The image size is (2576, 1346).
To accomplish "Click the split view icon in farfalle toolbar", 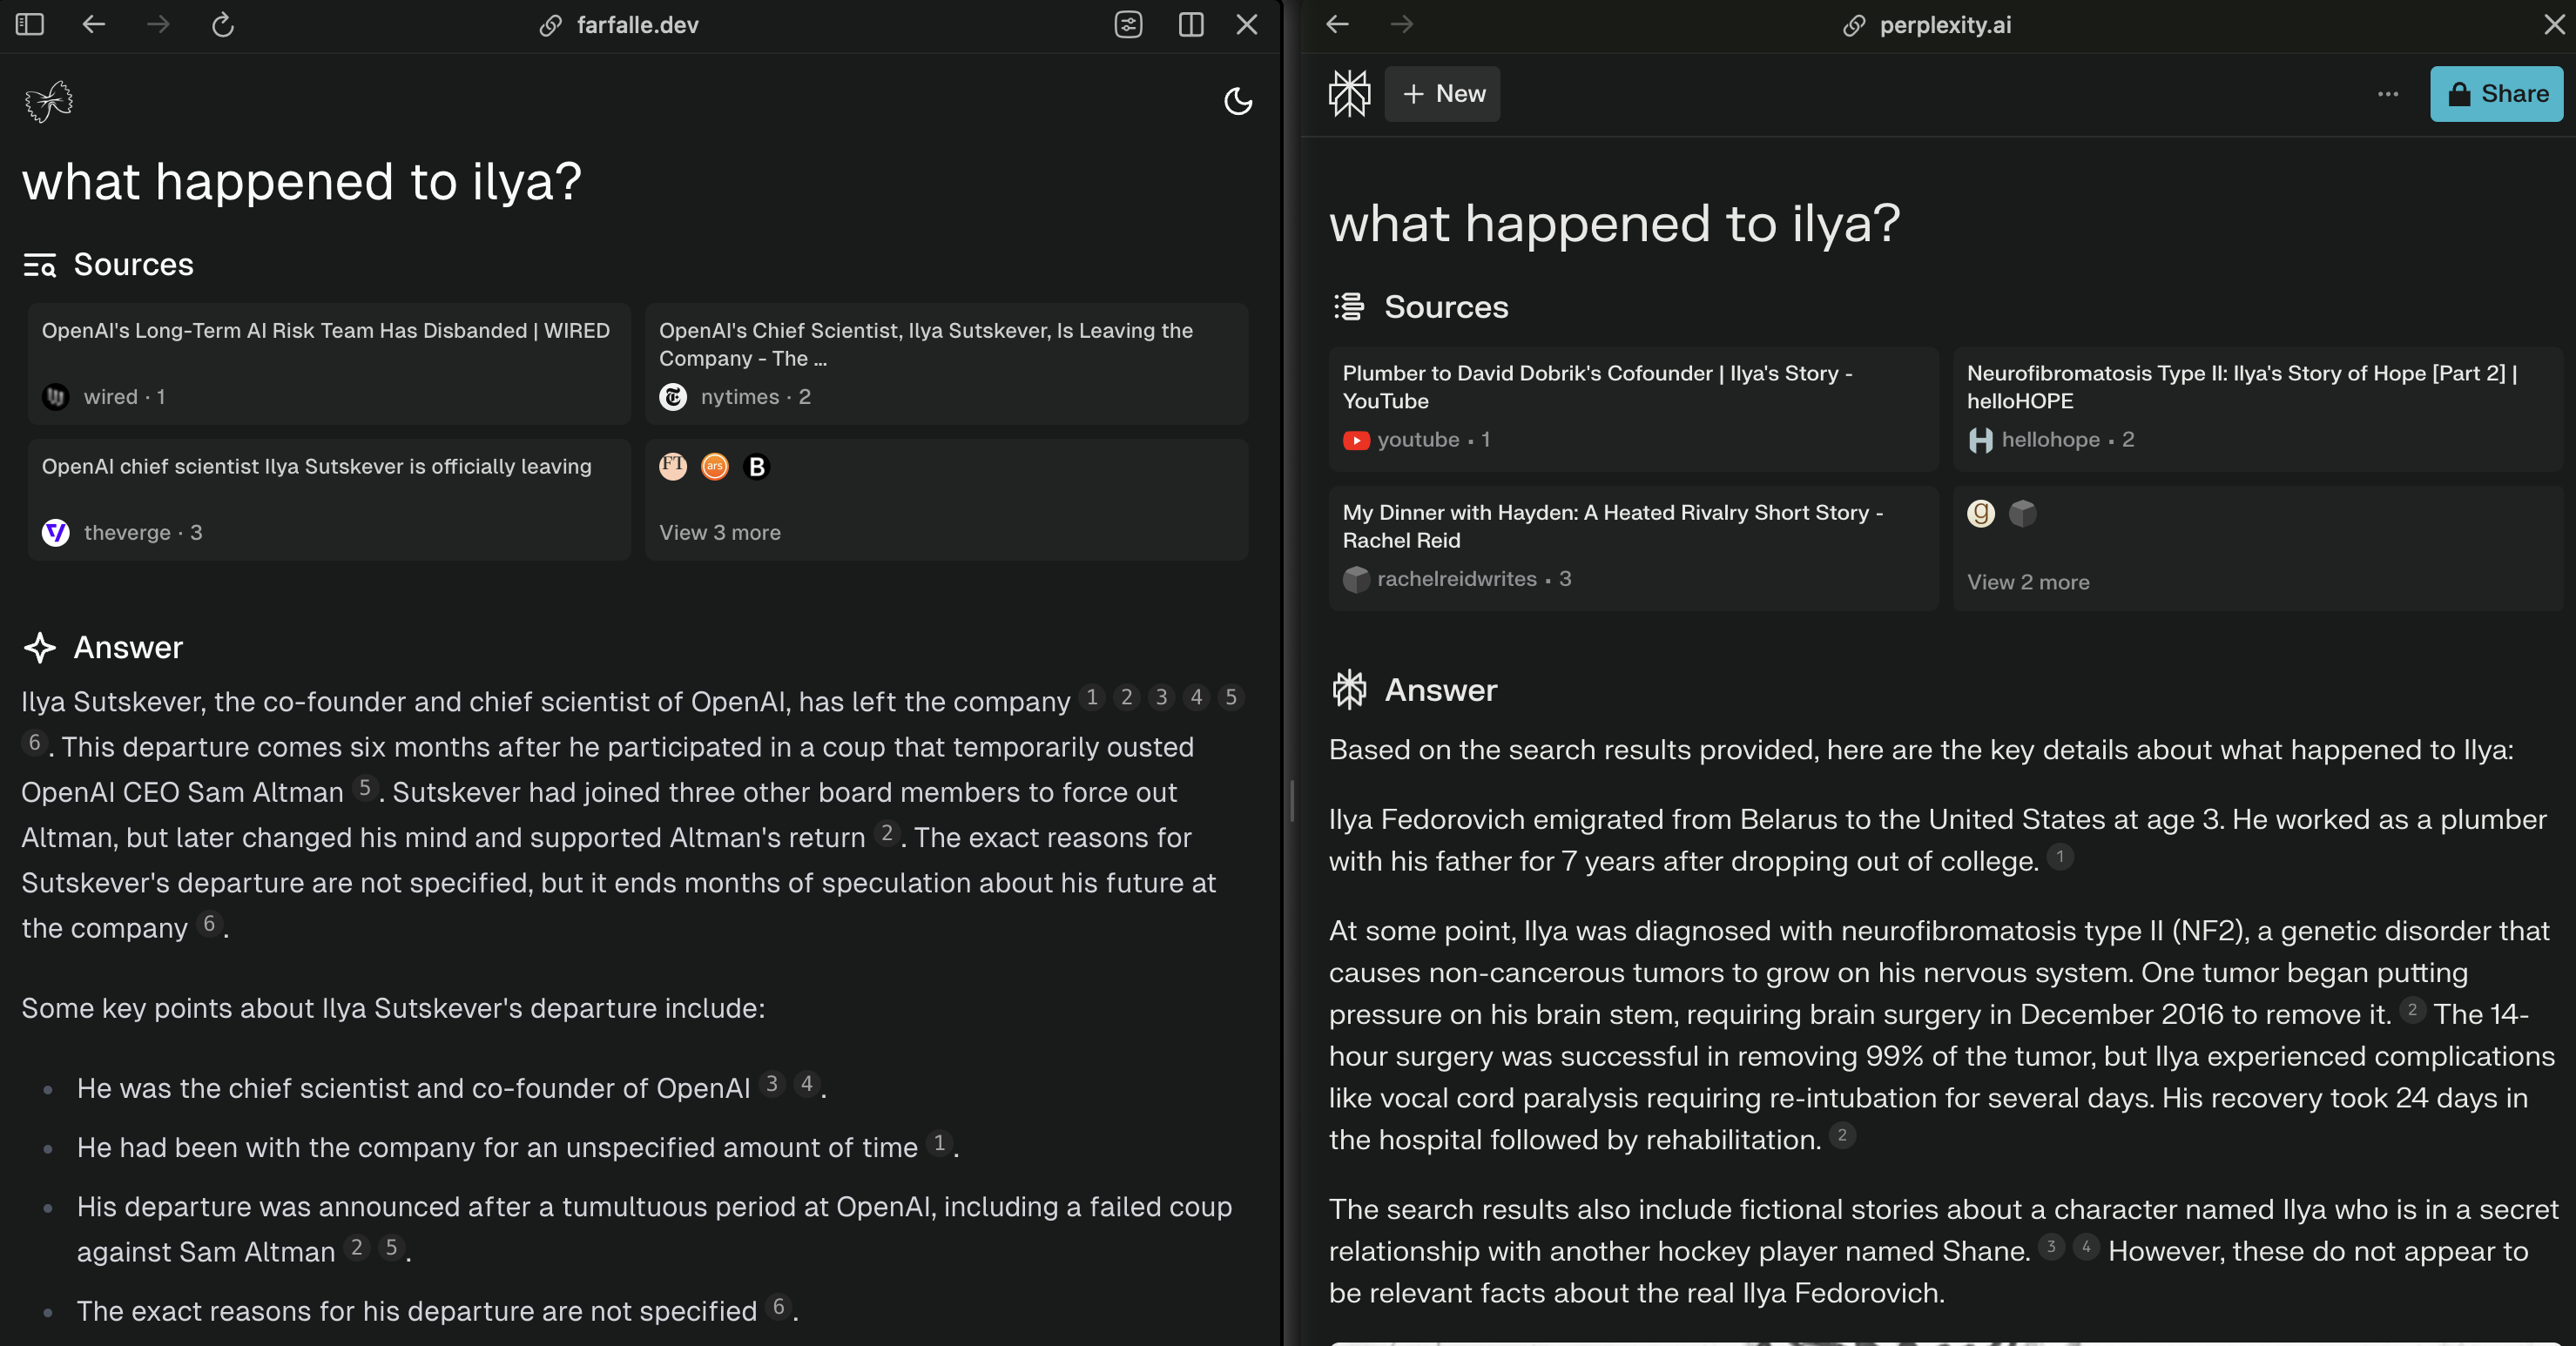I will (1191, 24).
